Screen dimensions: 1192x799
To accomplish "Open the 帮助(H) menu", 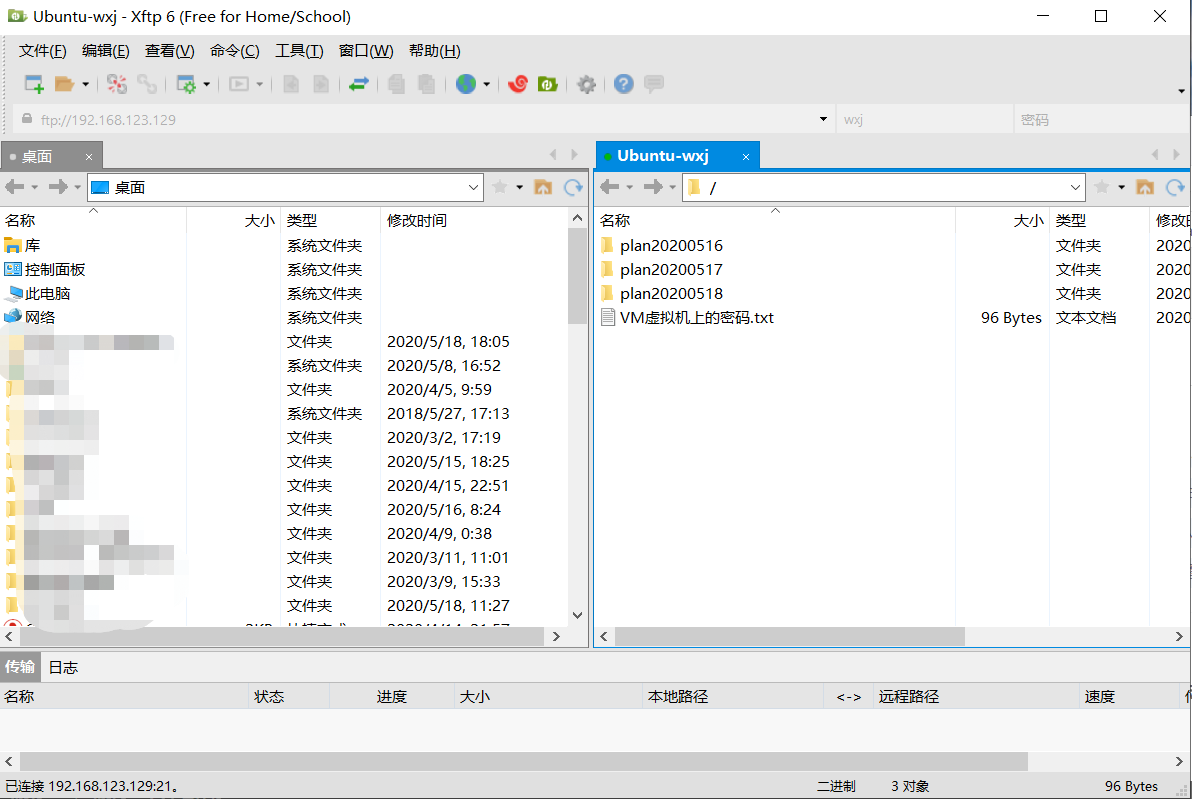I will tap(435, 51).
